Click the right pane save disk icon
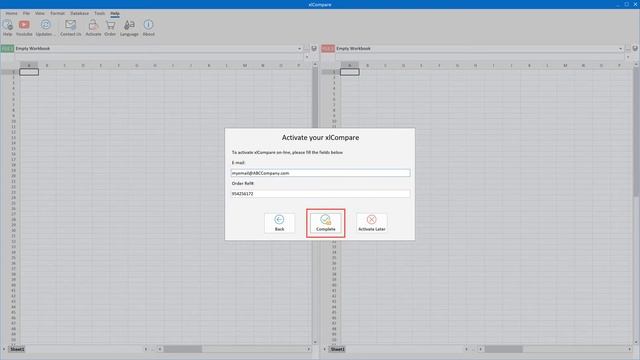Viewport: 640px width, 360px height. tap(635, 49)
